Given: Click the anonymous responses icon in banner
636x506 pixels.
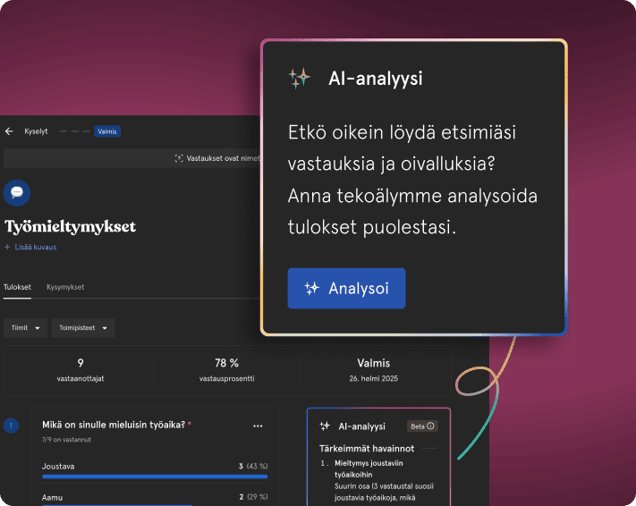Looking at the screenshot, I should point(178,158).
